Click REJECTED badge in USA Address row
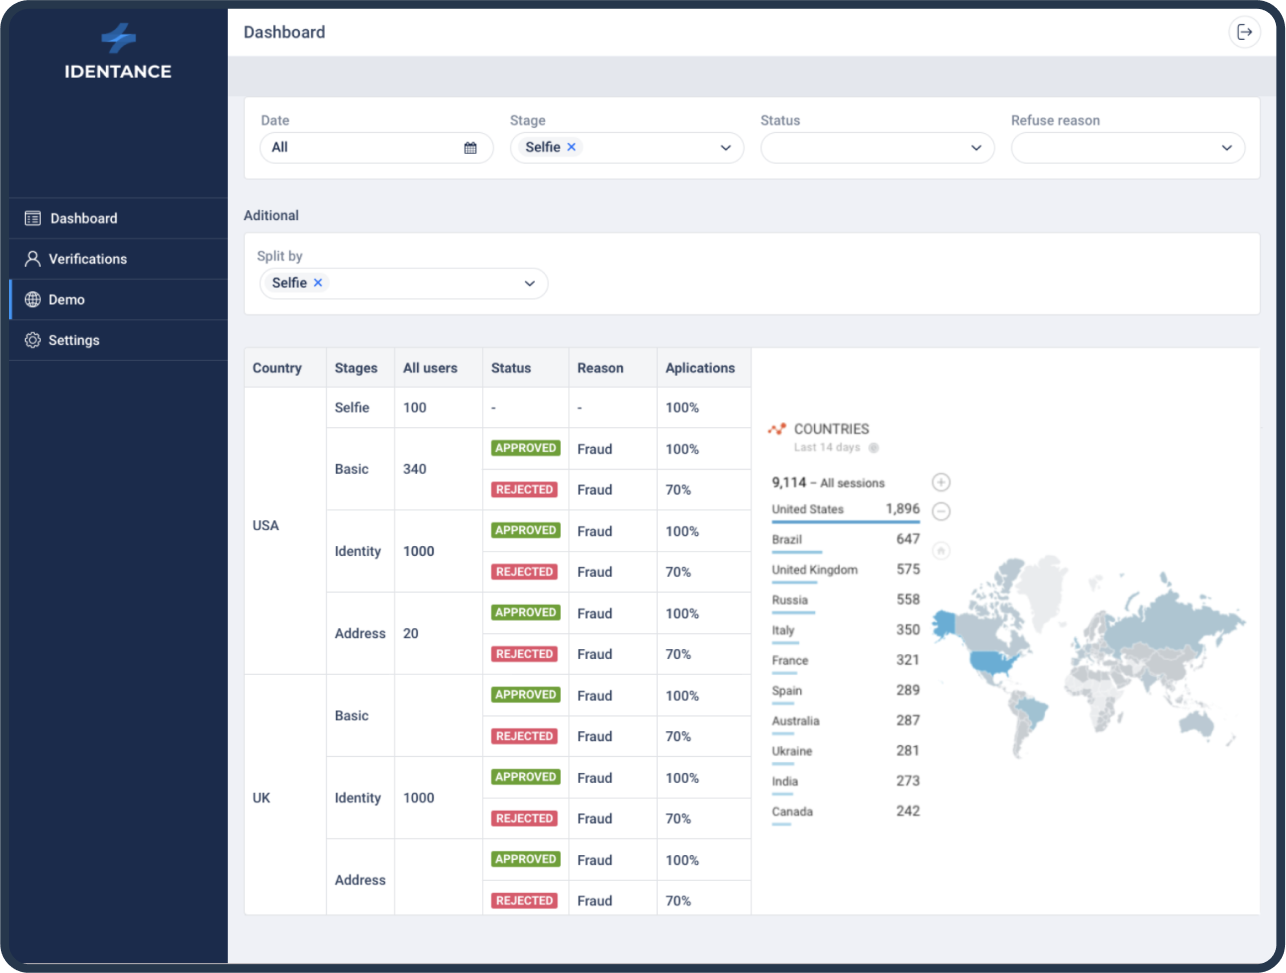Image resolution: width=1286 pixels, height=973 pixels. tap(524, 654)
